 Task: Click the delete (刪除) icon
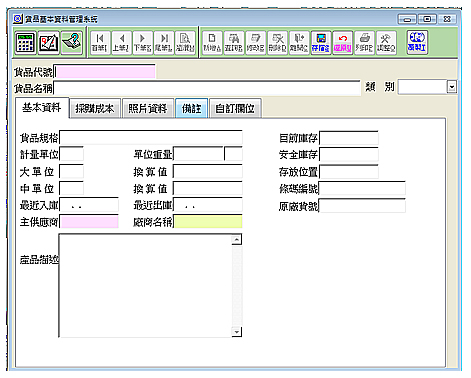[277, 42]
